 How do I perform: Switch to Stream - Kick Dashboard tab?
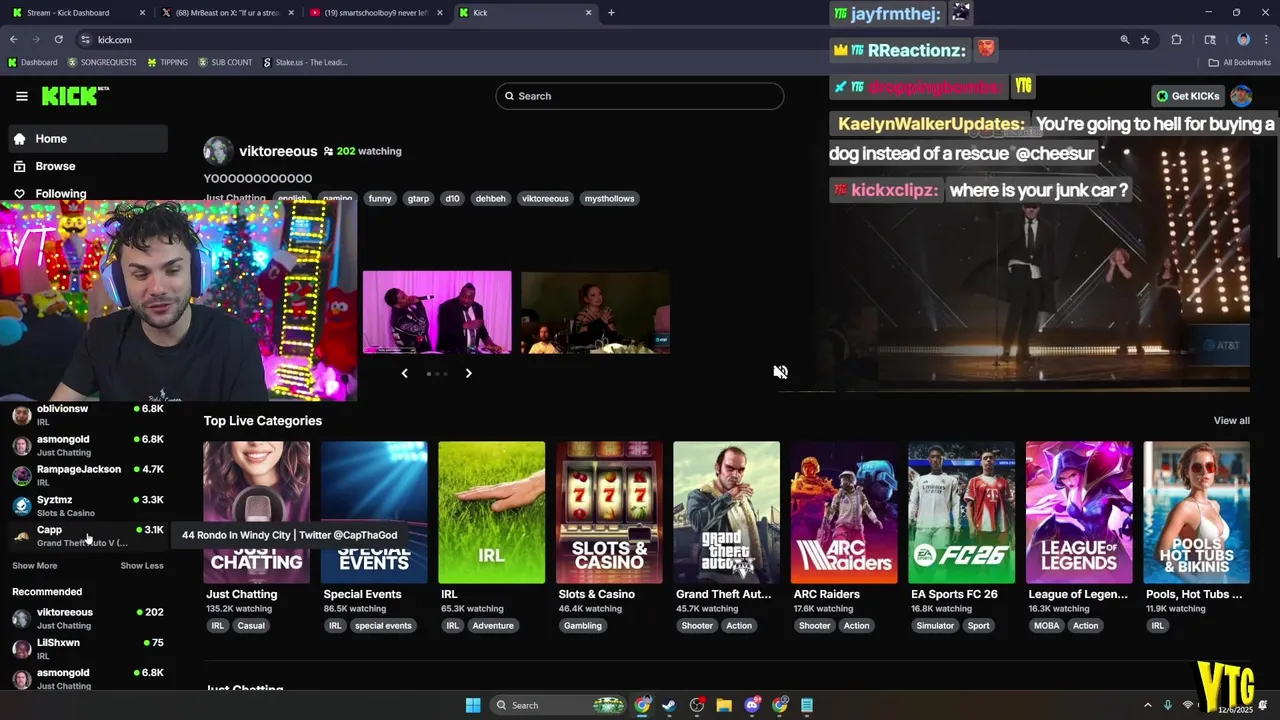pos(76,13)
